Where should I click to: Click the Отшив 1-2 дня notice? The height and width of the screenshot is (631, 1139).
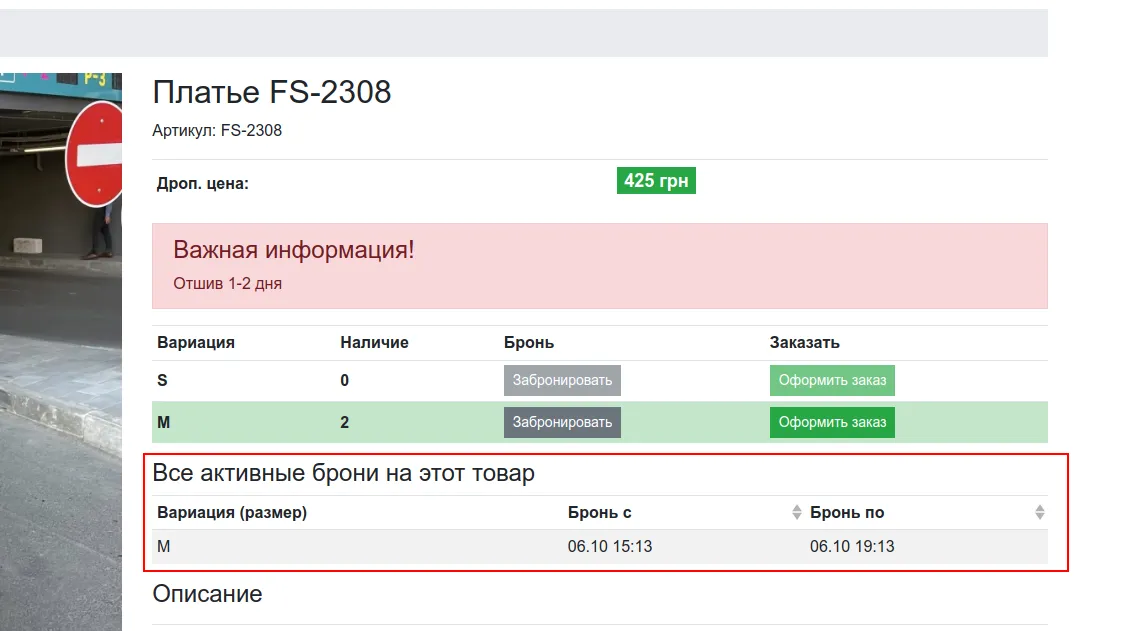tap(227, 283)
